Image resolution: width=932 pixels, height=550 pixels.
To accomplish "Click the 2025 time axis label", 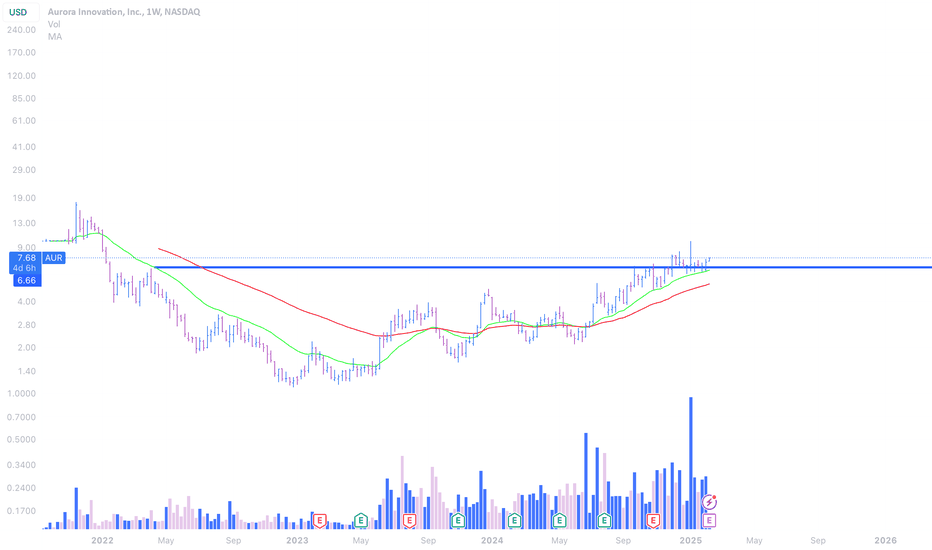I will [x=691, y=540].
